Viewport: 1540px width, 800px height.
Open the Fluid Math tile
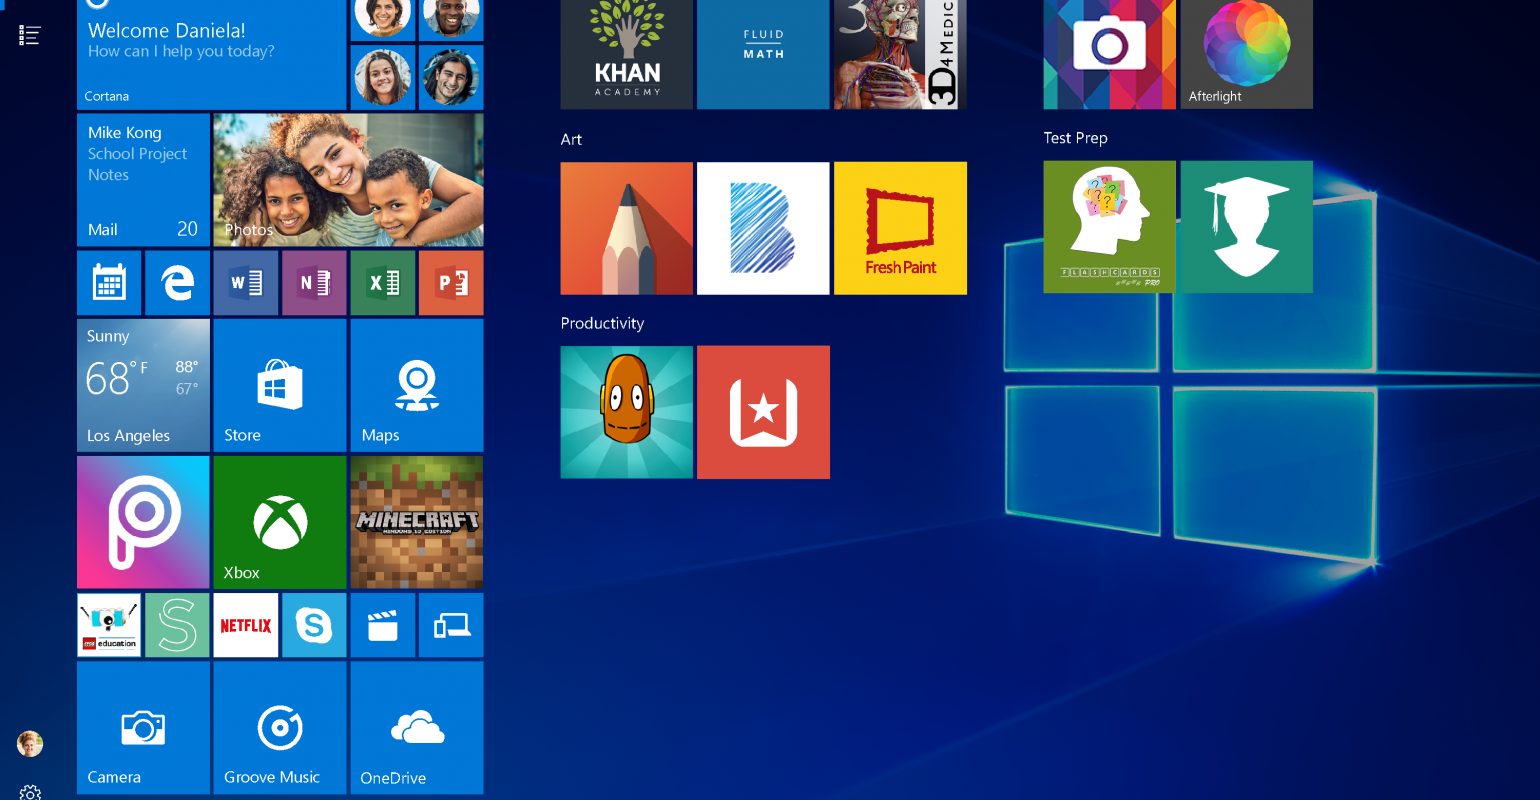coord(763,54)
